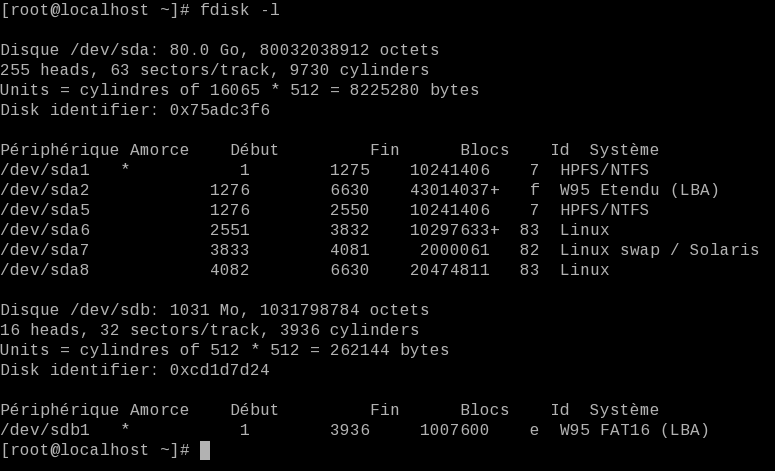
Task: Click the block count 20474811
Action: 450,270
